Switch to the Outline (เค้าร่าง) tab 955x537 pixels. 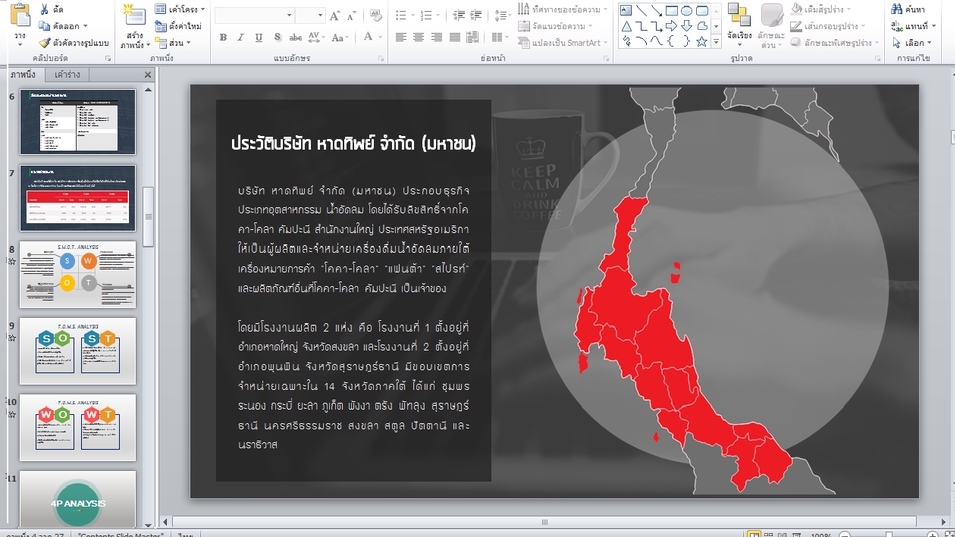pos(68,75)
